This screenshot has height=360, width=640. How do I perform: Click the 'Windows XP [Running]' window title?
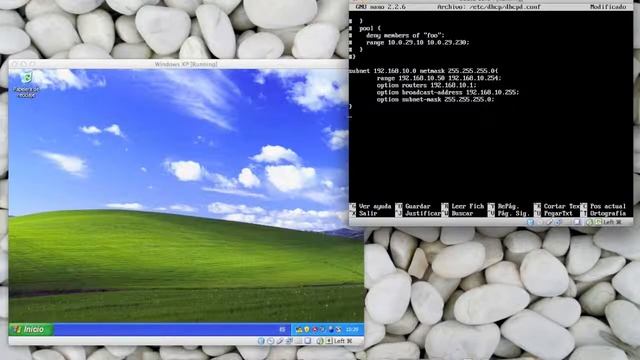186,64
